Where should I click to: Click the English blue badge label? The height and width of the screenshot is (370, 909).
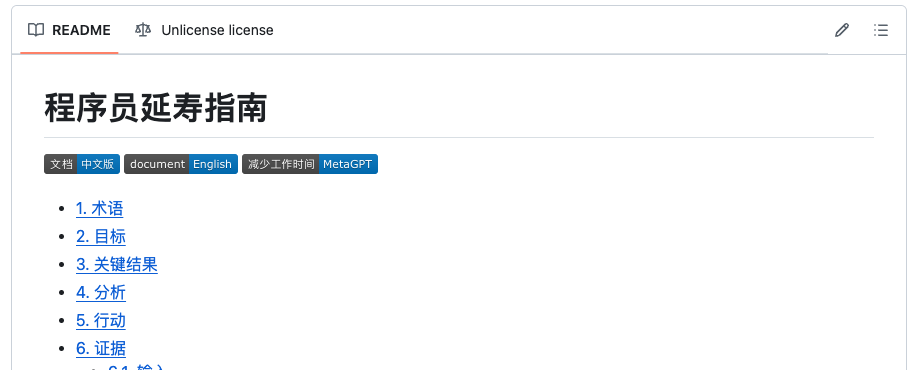coord(213,164)
